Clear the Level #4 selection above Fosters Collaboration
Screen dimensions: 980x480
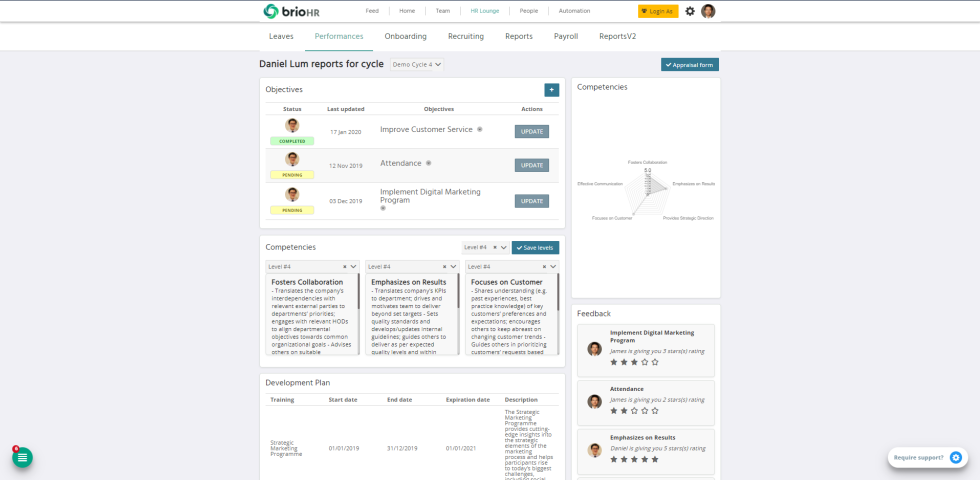coord(344,267)
